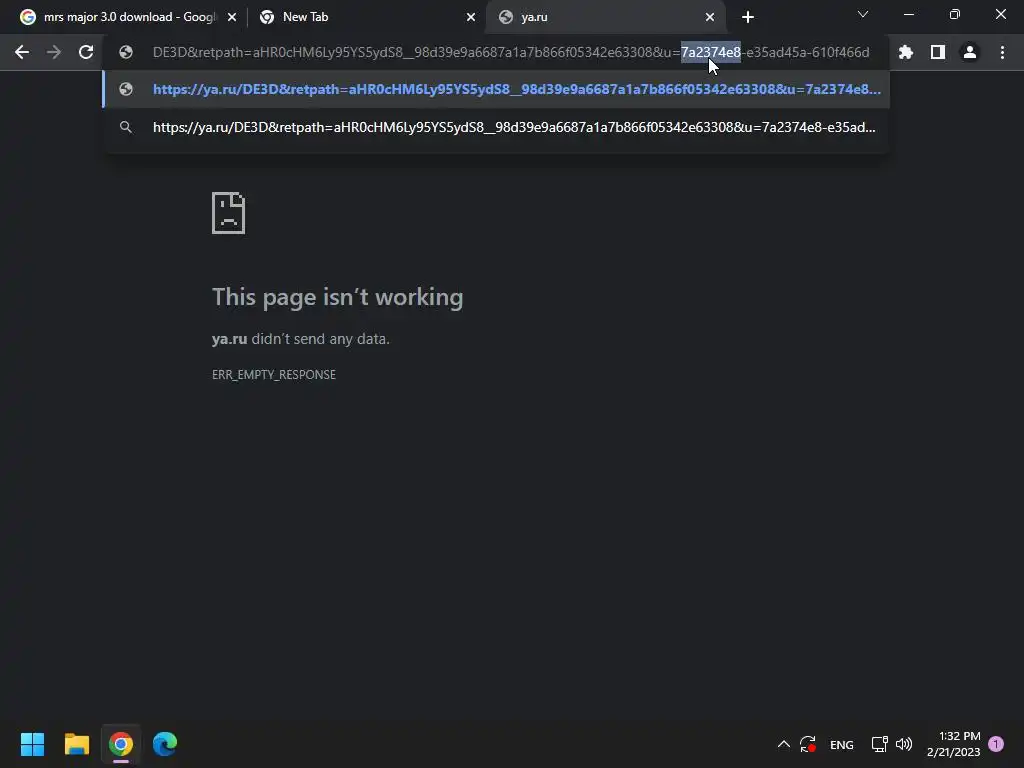The width and height of the screenshot is (1024, 768).
Task: Open a new tab with plus button
Action: tap(748, 17)
